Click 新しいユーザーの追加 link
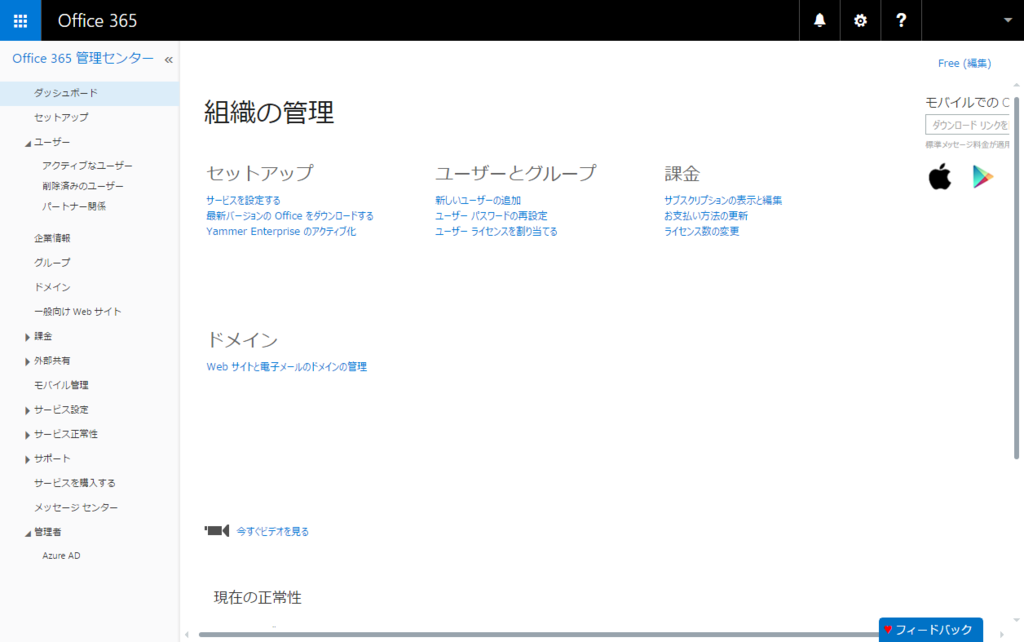This screenshot has width=1024, height=642. [478, 201]
